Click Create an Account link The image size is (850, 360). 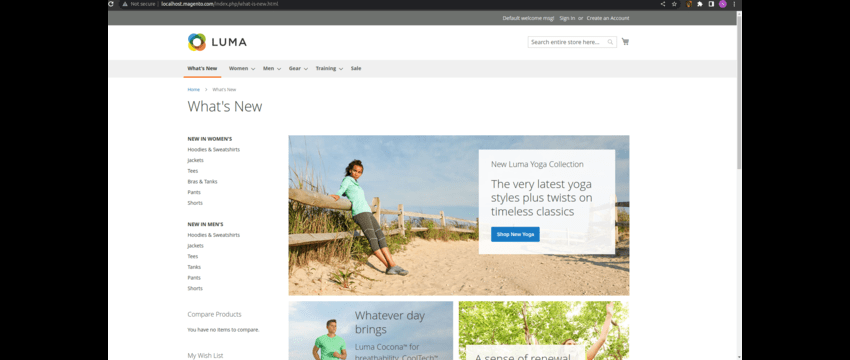tap(608, 18)
